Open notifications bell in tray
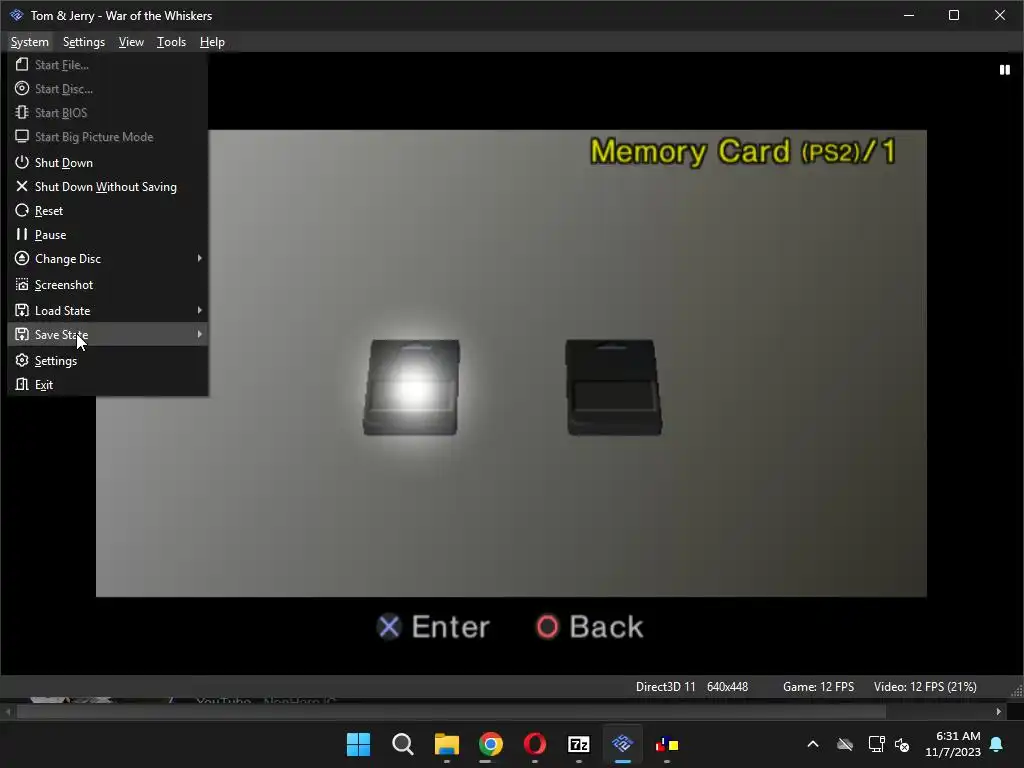Image resolution: width=1024 pixels, height=768 pixels. (x=997, y=744)
